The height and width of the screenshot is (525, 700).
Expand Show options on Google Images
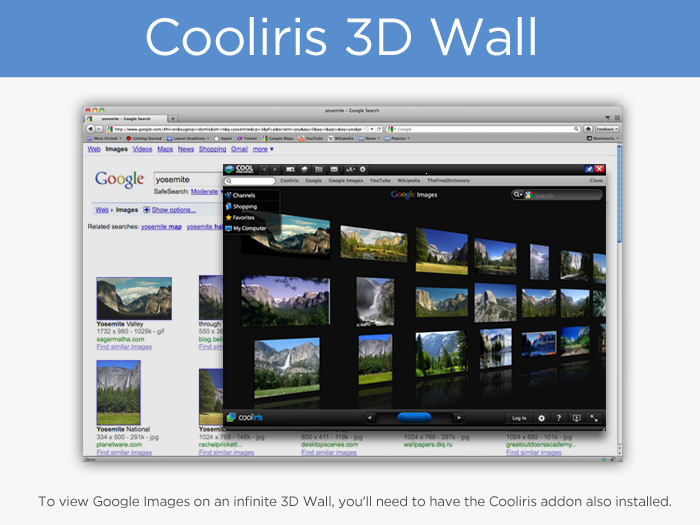pyautogui.click(x=173, y=210)
